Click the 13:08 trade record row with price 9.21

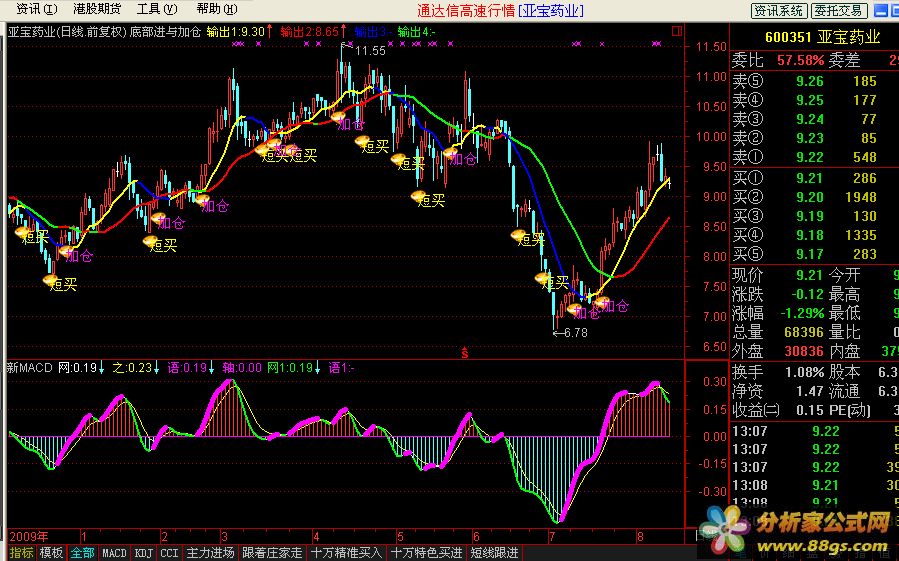815,485
